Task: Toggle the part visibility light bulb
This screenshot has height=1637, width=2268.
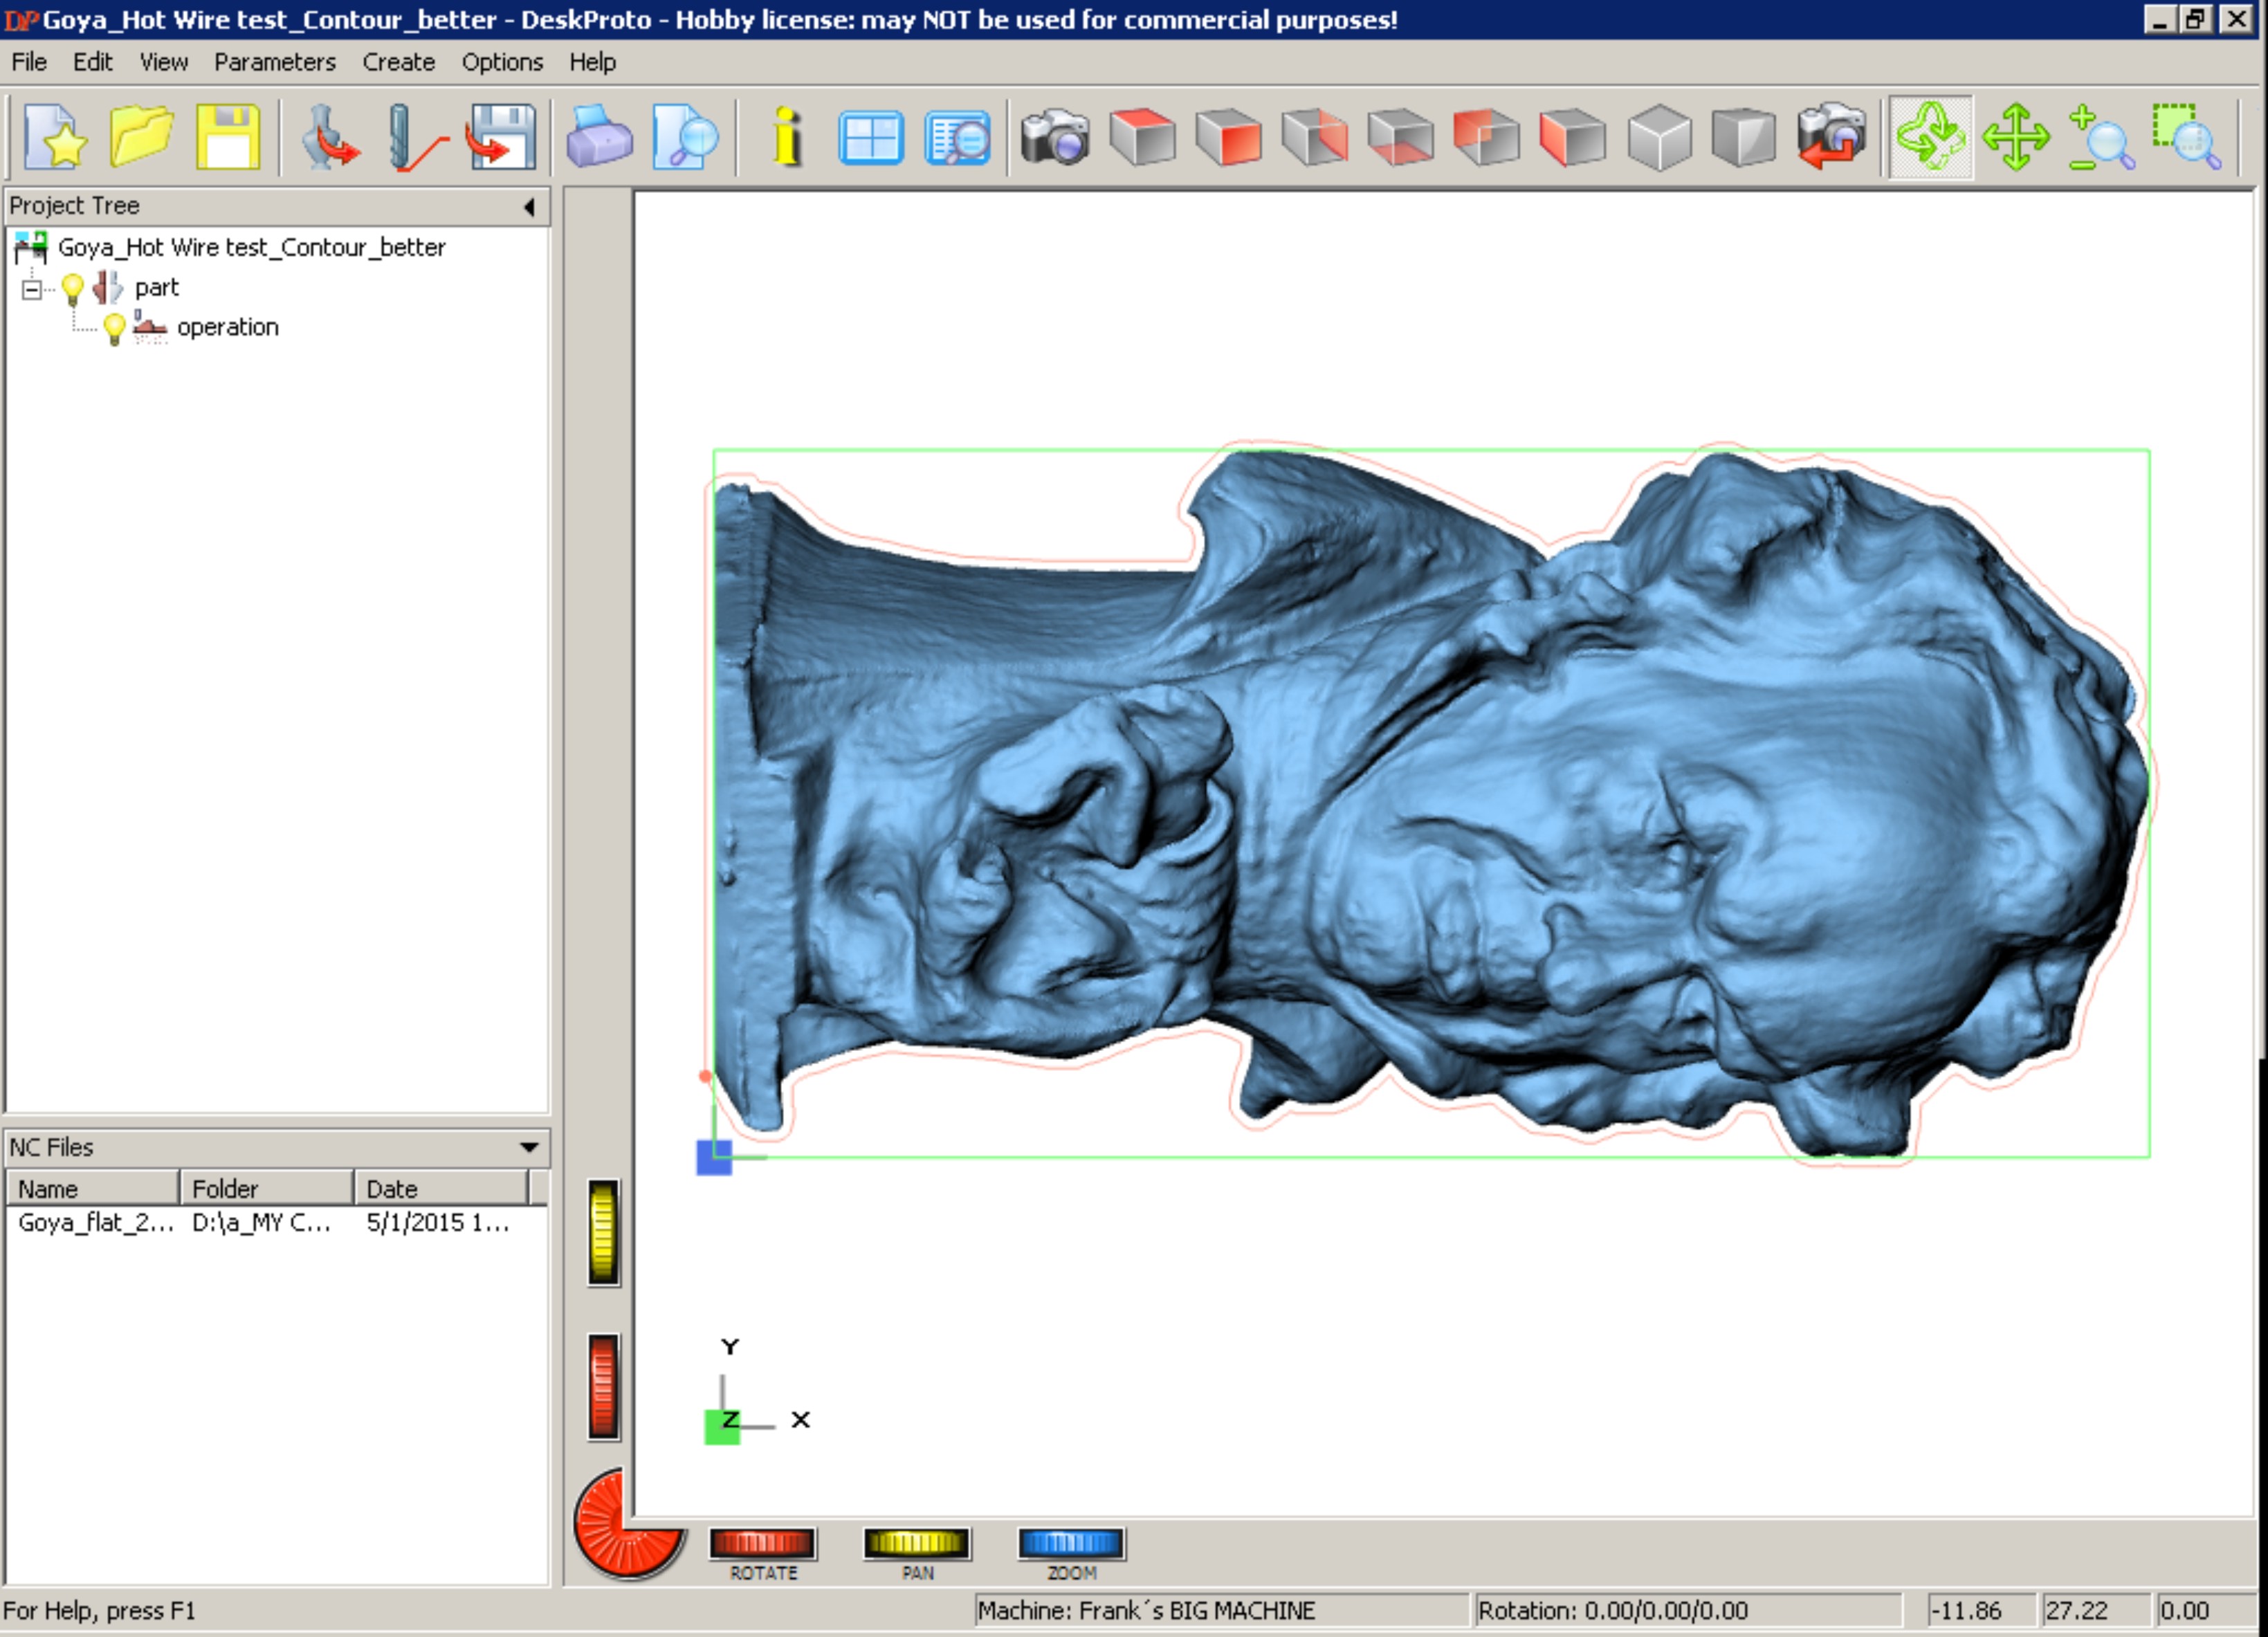Action: coord(72,288)
